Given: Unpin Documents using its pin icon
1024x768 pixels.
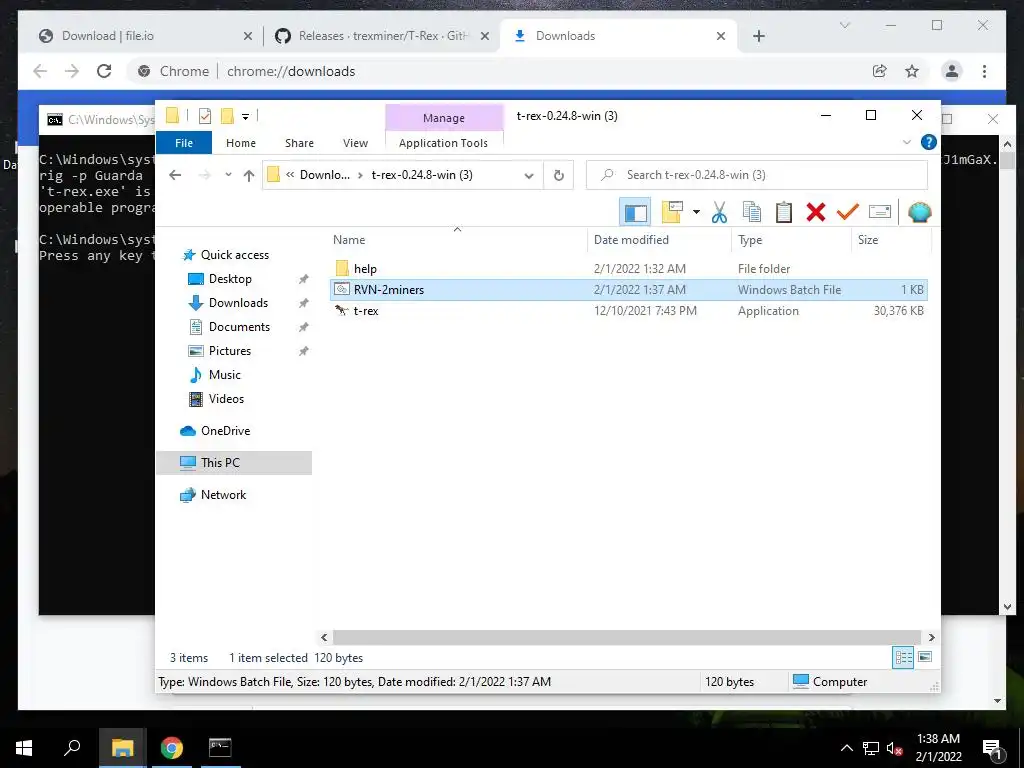Looking at the screenshot, I should pyautogui.click(x=303, y=327).
